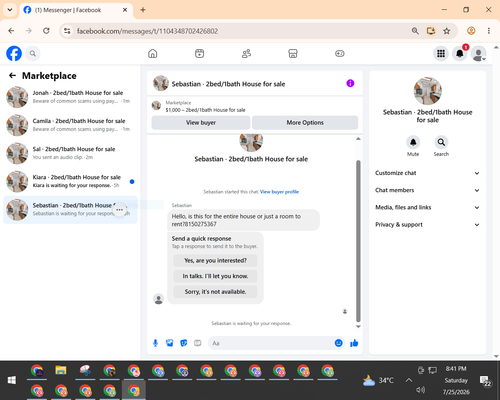Open the Kiara conversation
This screenshot has height=400, width=500.
coord(70,181)
